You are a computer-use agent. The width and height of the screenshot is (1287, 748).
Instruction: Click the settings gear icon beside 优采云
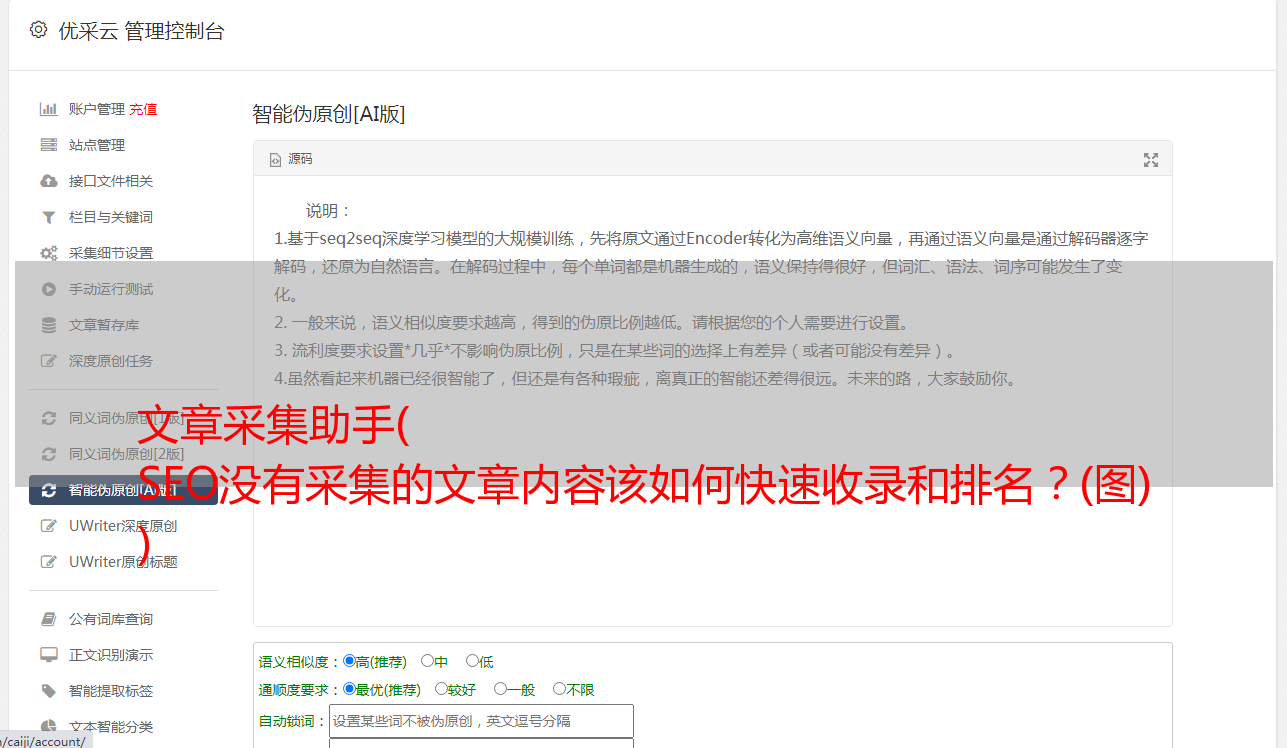click(x=38, y=30)
